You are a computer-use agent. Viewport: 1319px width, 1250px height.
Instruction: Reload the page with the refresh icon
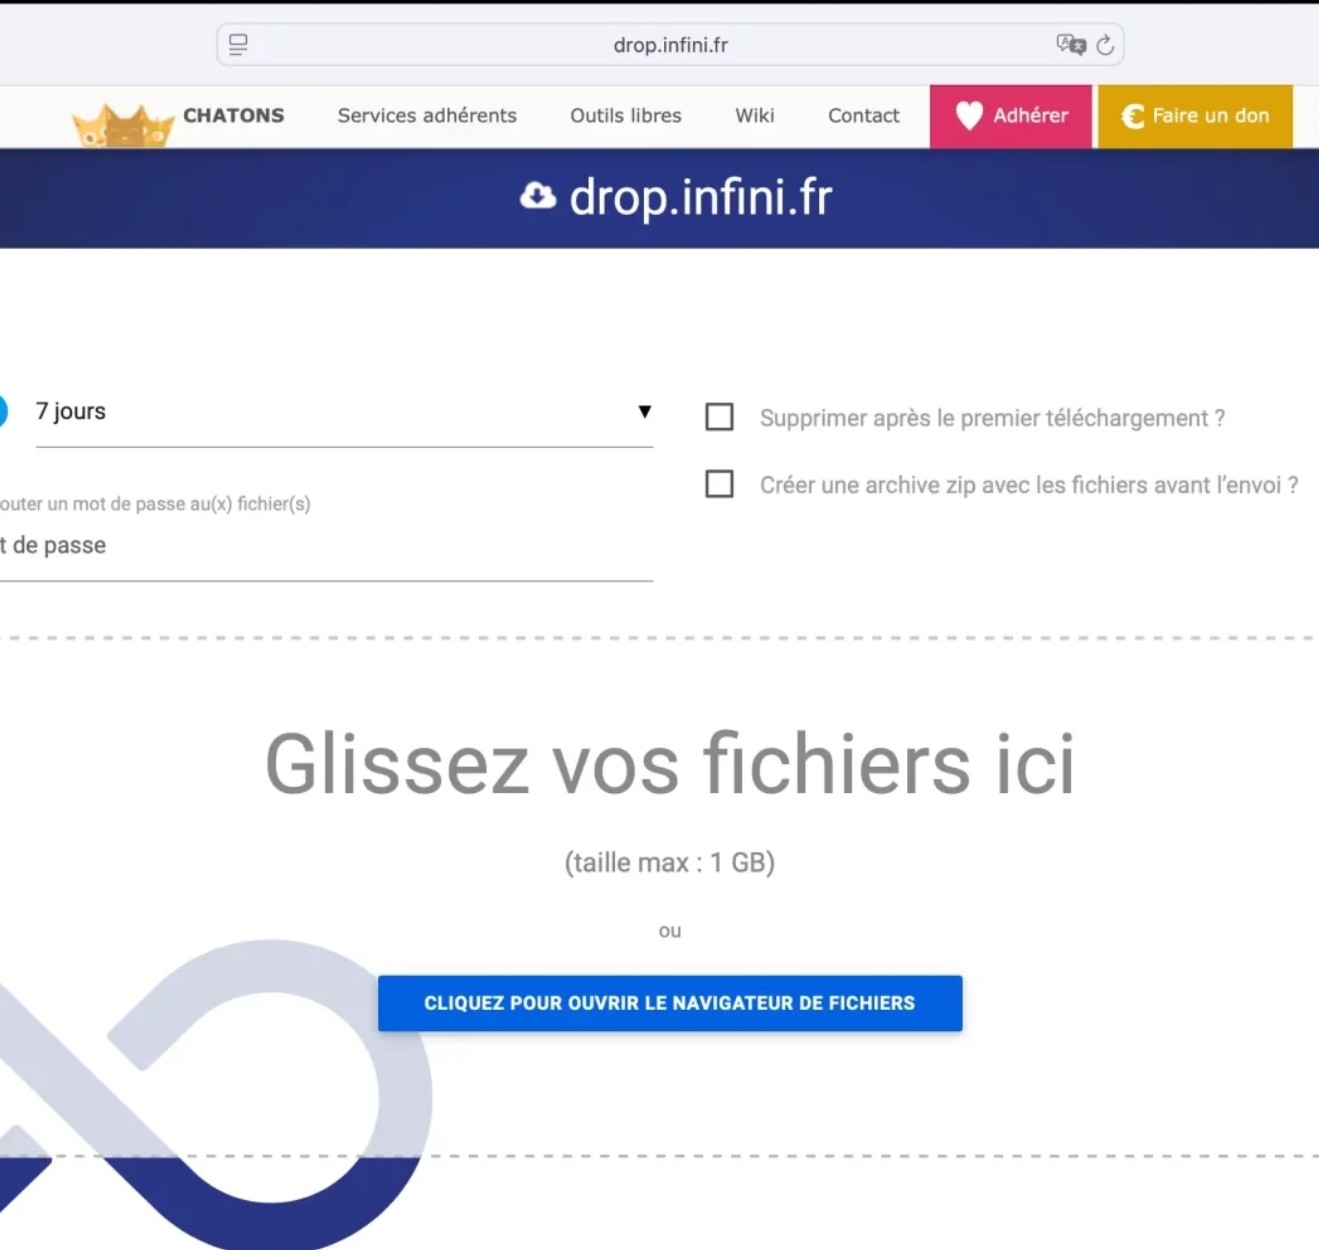coord(1105,45)
